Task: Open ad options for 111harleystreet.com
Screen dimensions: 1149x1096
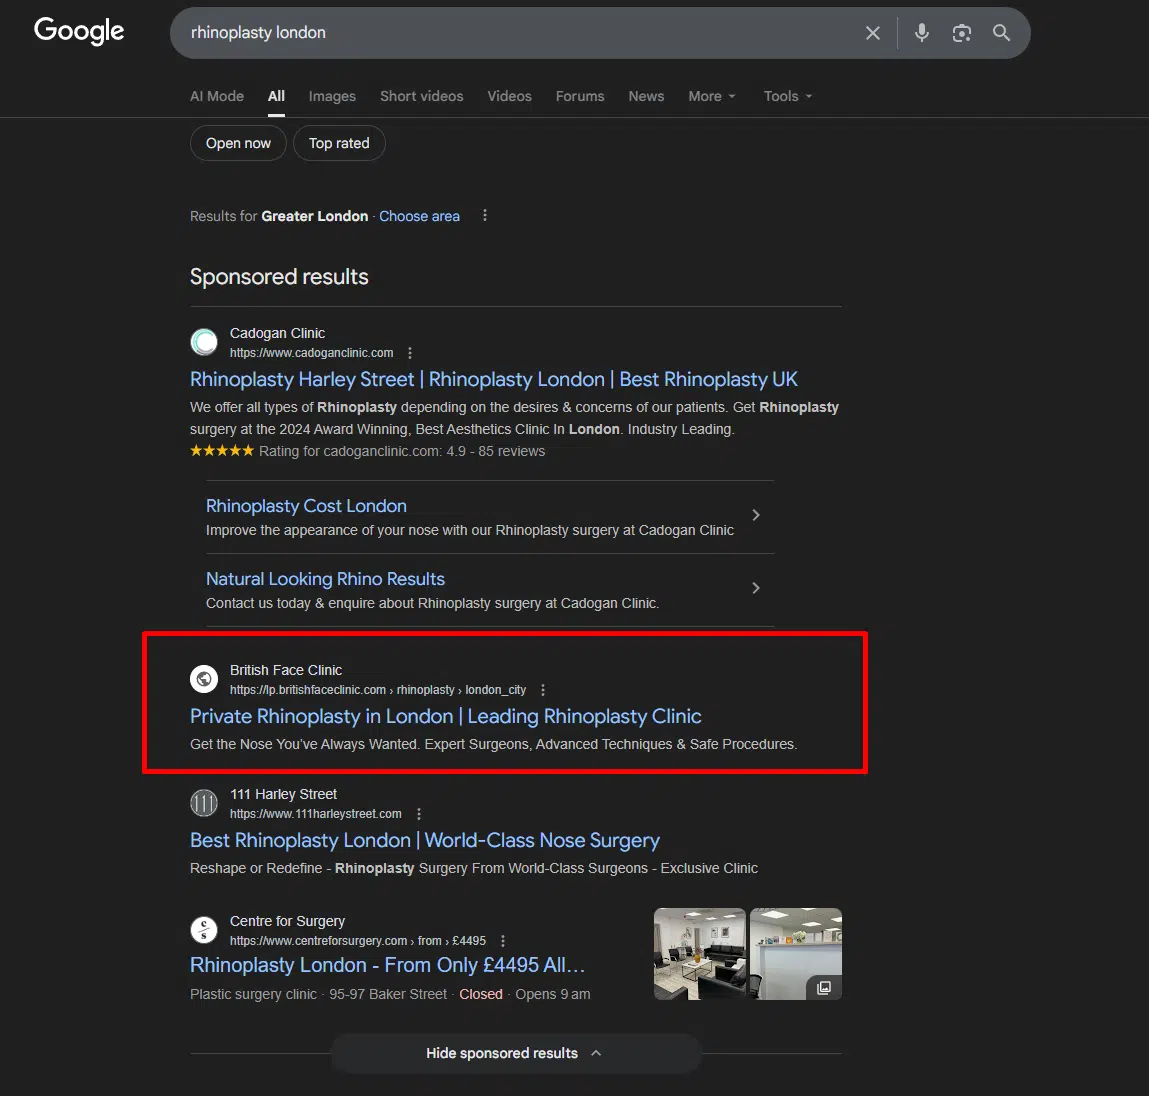Action: [419, 814]
